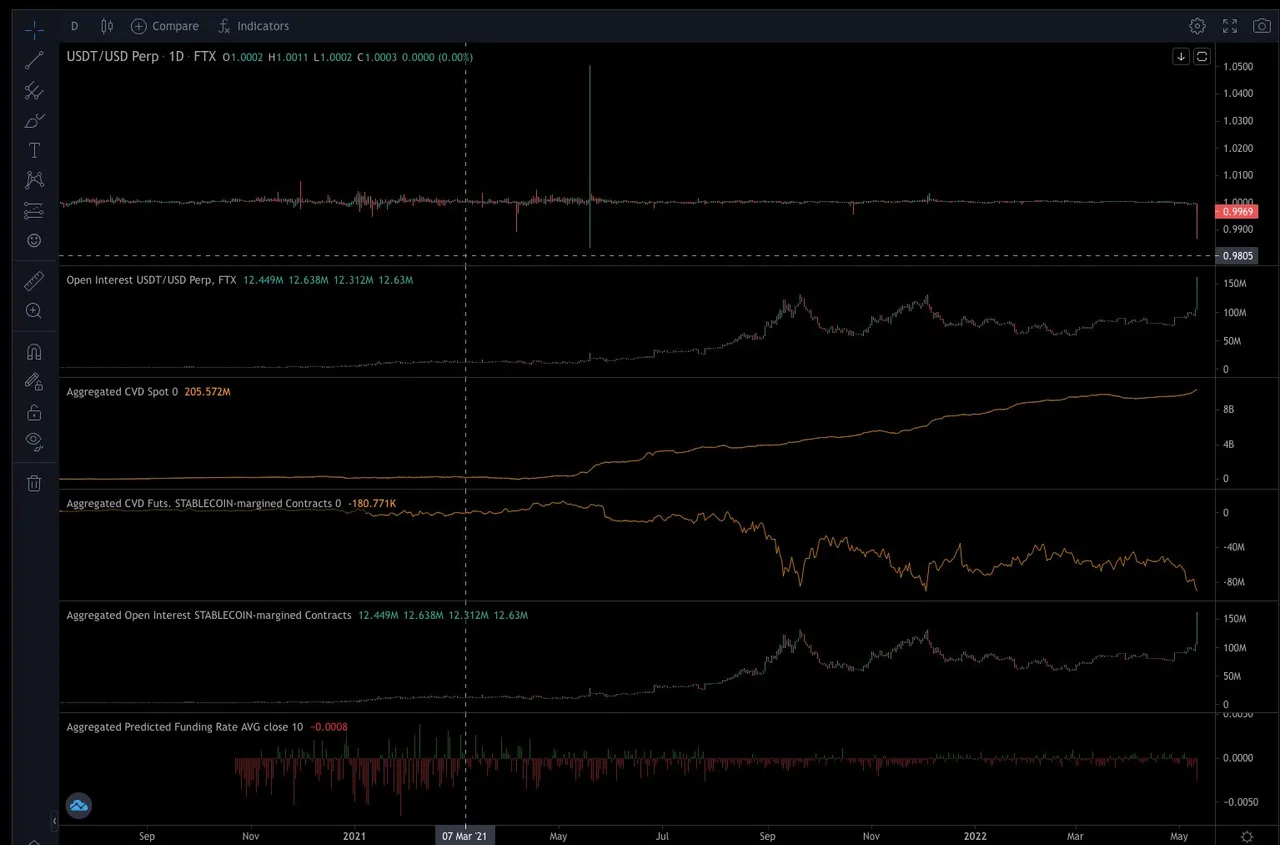Click the -80M label on futures CVD scale

coord(1233,582)
